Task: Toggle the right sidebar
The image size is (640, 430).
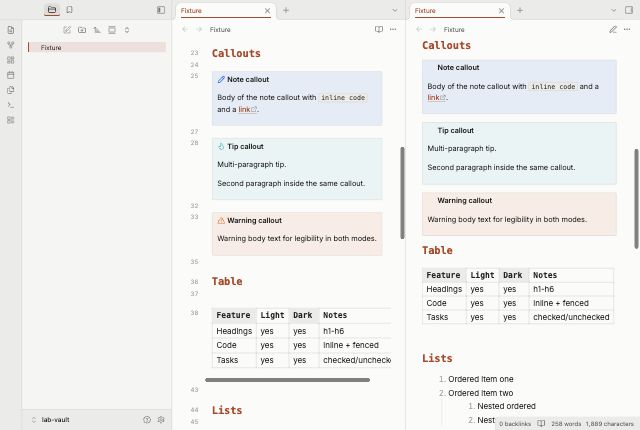Action: click(629, 10)
